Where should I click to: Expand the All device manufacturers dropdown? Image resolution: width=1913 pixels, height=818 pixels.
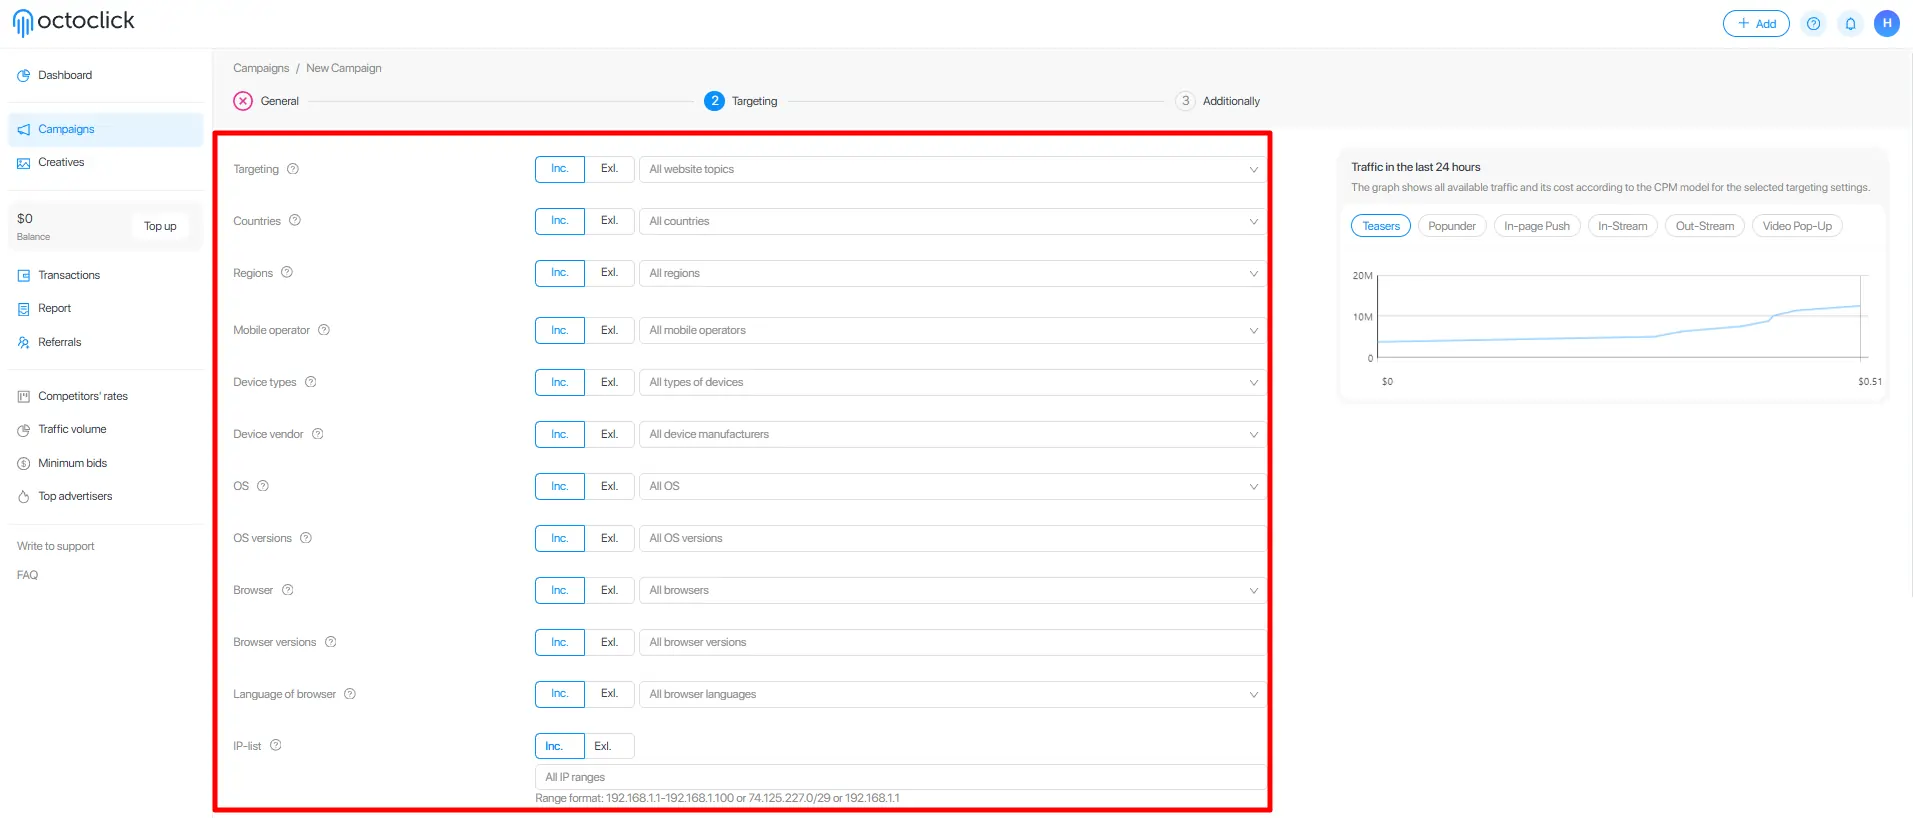pyautogui.click(x=952, y=434)
